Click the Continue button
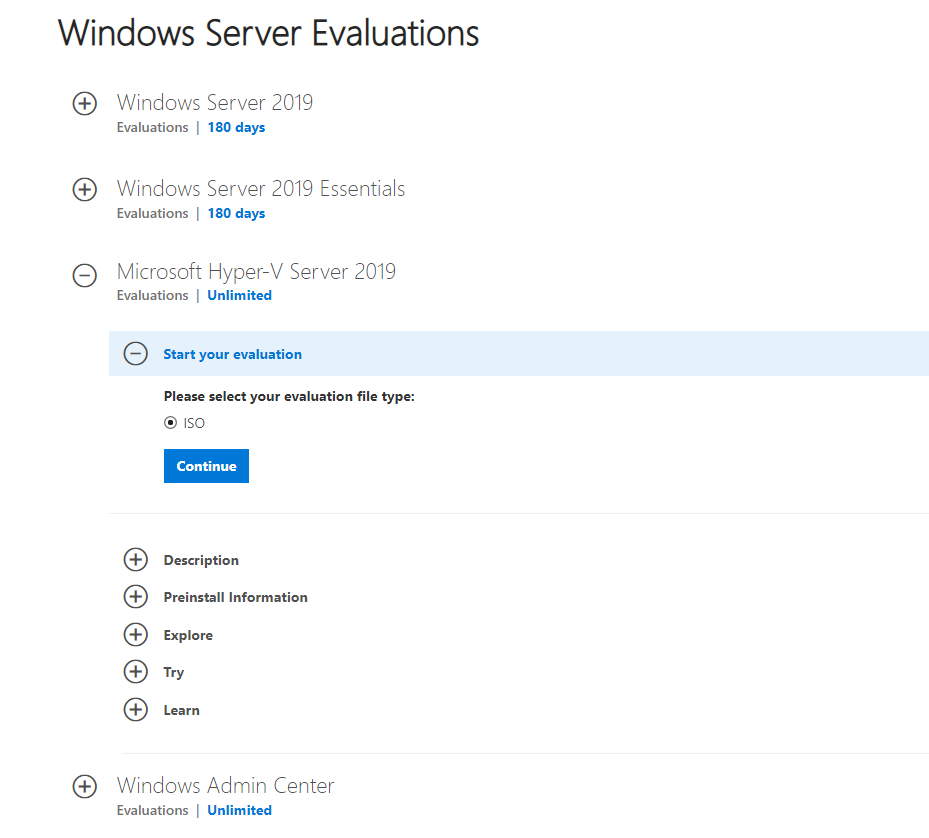This screenshot has height=838, width=929. (206, 466)
